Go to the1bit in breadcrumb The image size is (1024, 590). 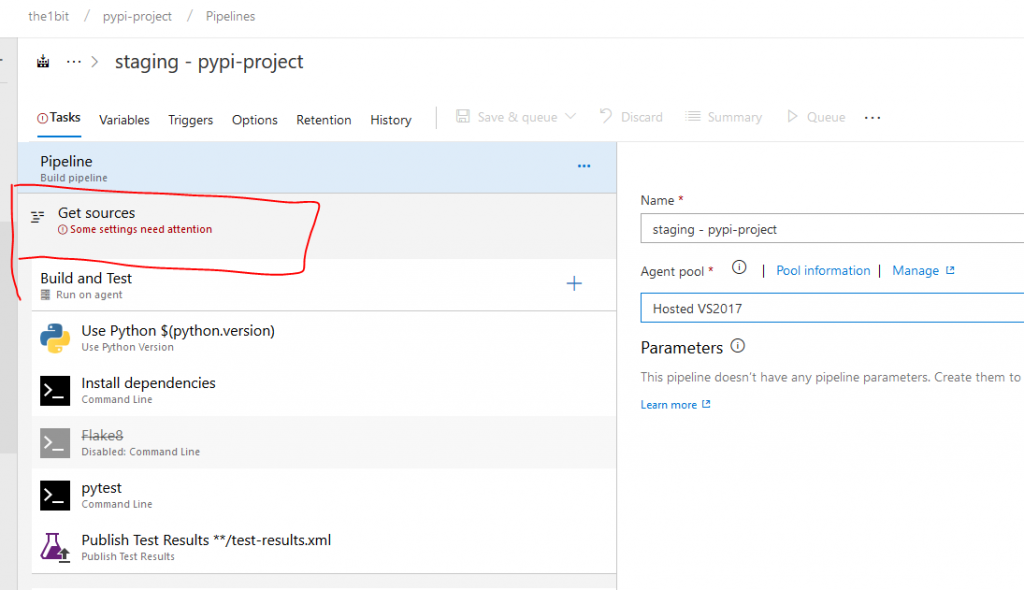point(48,16)
